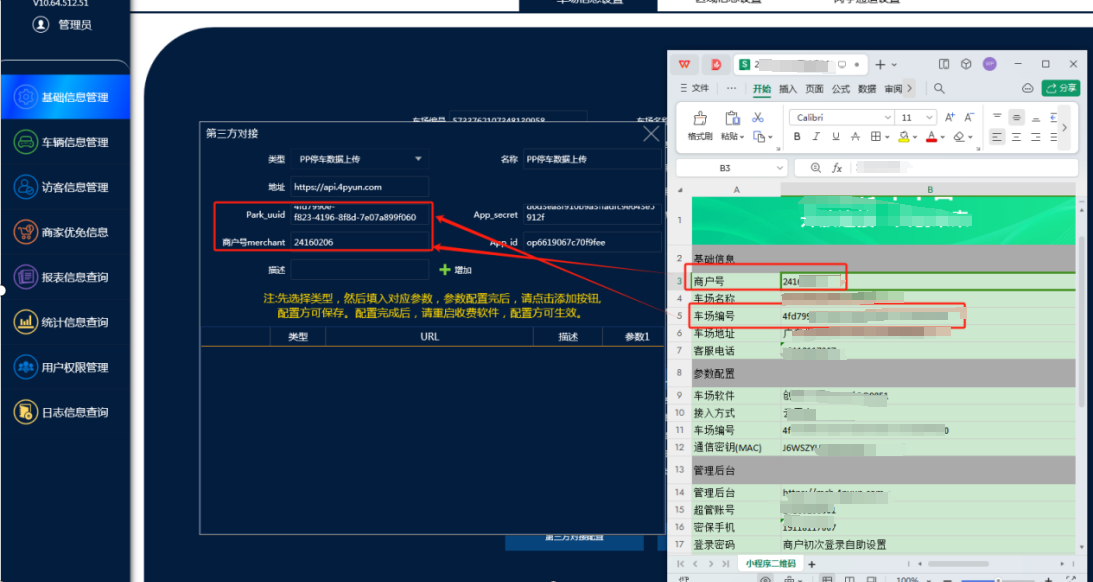Toggle underline formatting U

pyautogui.click(x=836, y=137)
